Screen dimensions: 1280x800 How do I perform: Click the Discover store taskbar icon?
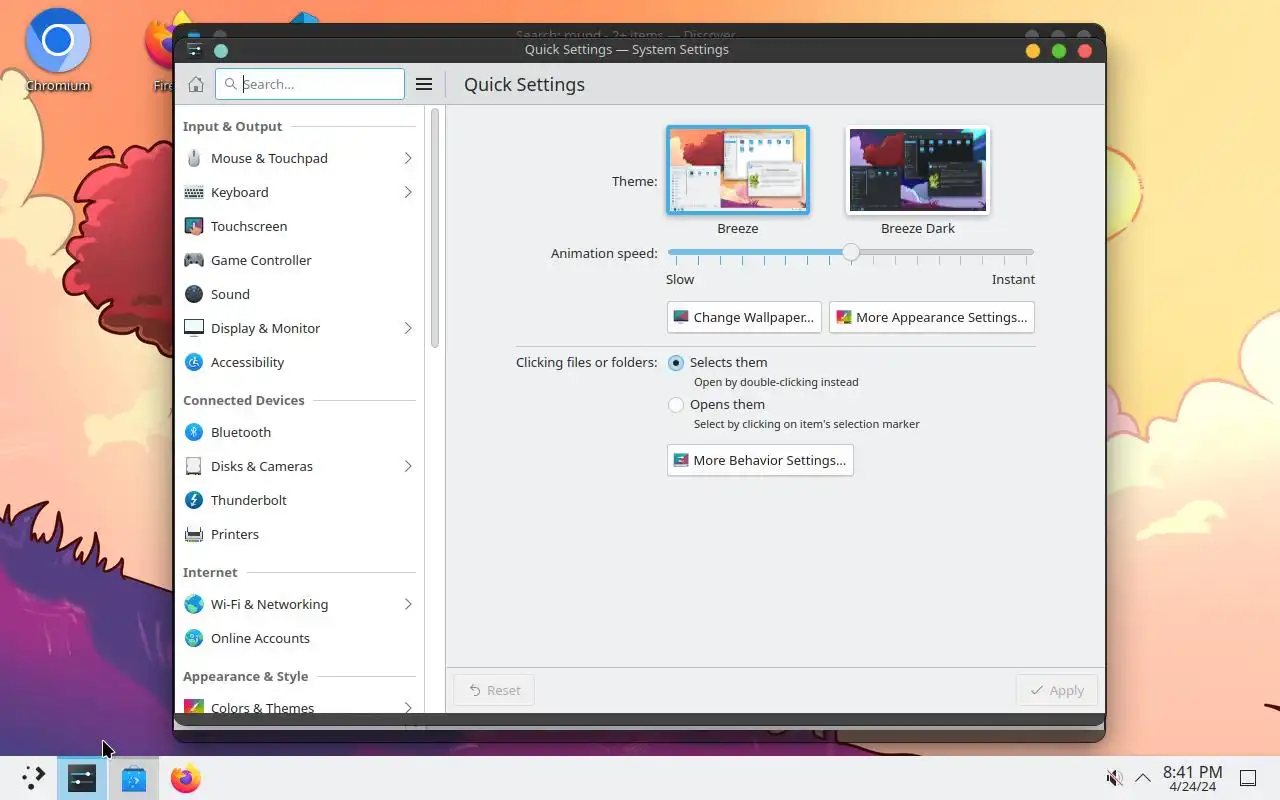pos(134,778)
